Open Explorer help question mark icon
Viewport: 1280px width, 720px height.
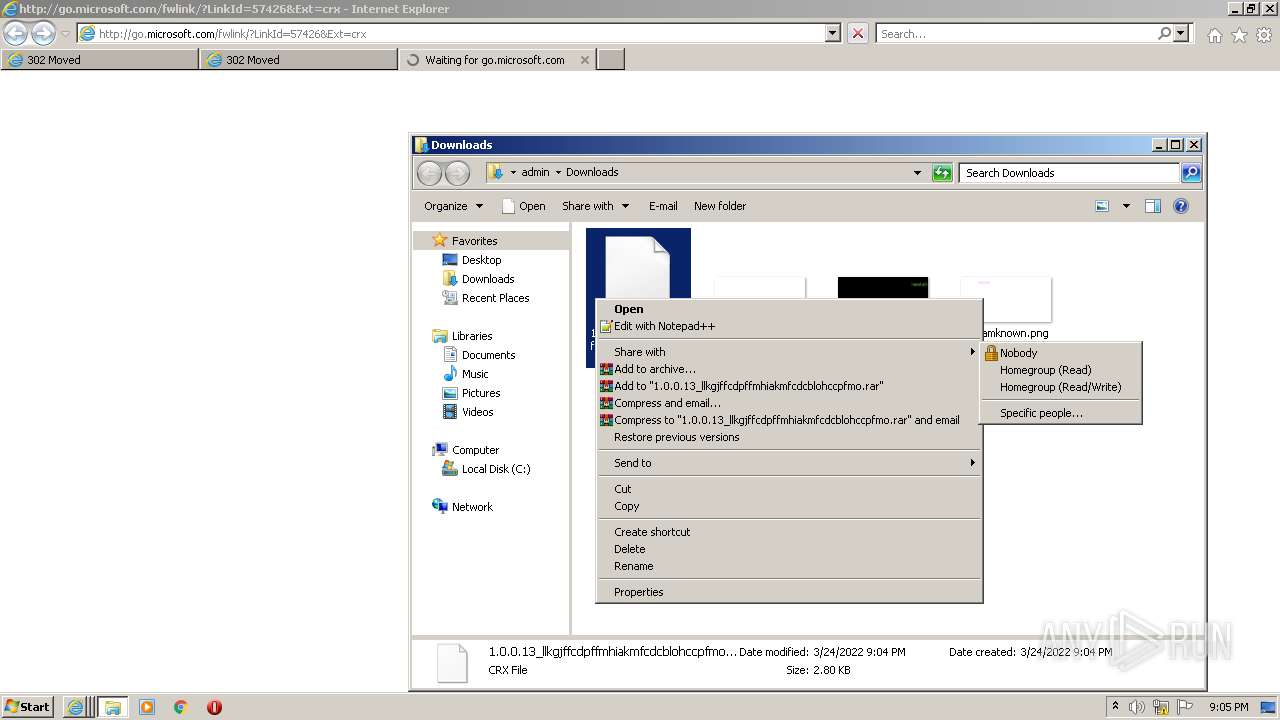(x=1181, y=206)
